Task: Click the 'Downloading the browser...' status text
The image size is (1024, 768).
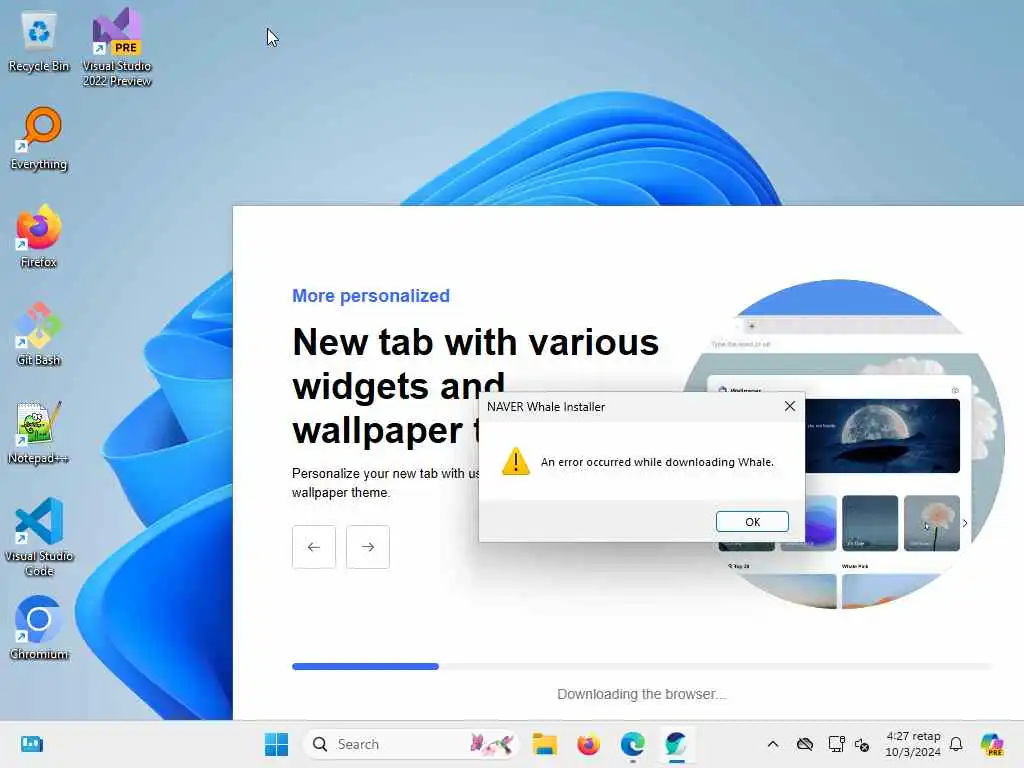Action: (x=641, y=694)
